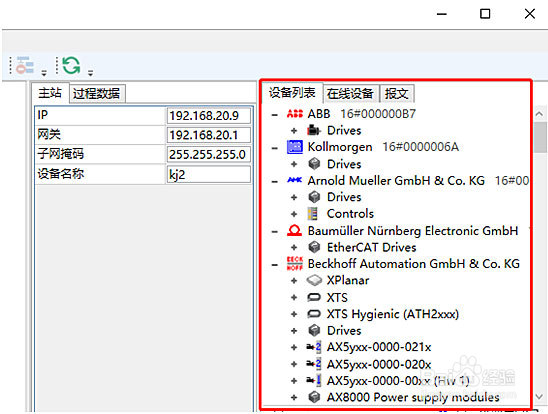The height and width of the screenshot is (414, 548).
Task: Click the Controls module icon
Action: tap(312, 214)
